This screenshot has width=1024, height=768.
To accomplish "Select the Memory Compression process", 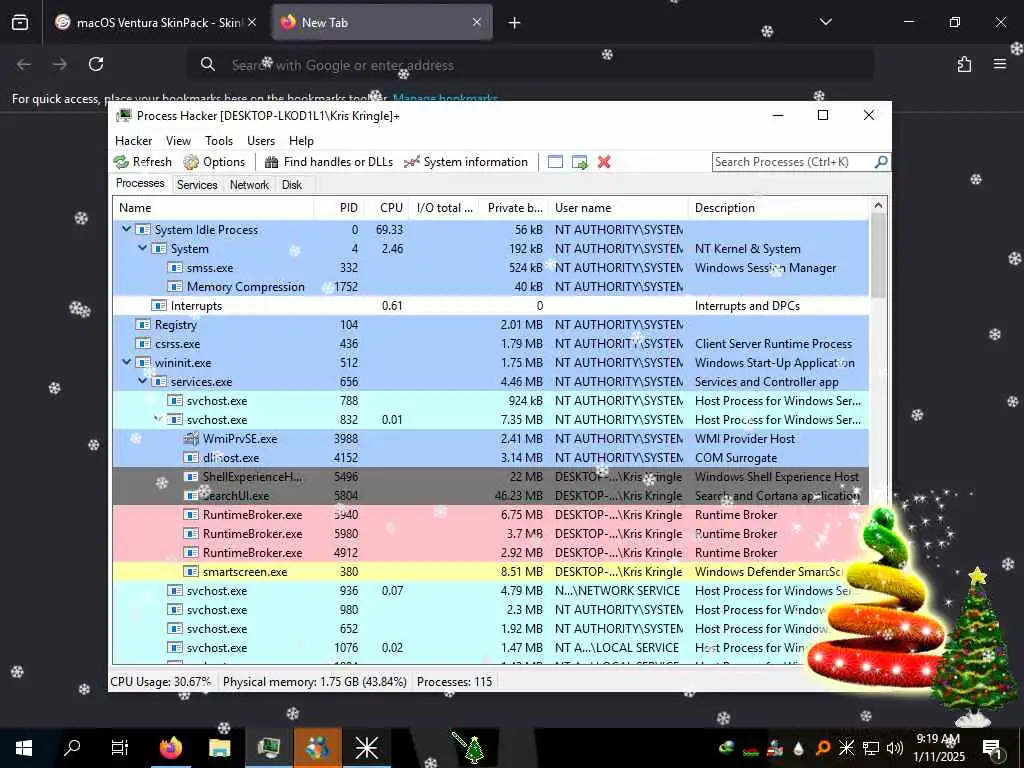I will click(490, 287).
